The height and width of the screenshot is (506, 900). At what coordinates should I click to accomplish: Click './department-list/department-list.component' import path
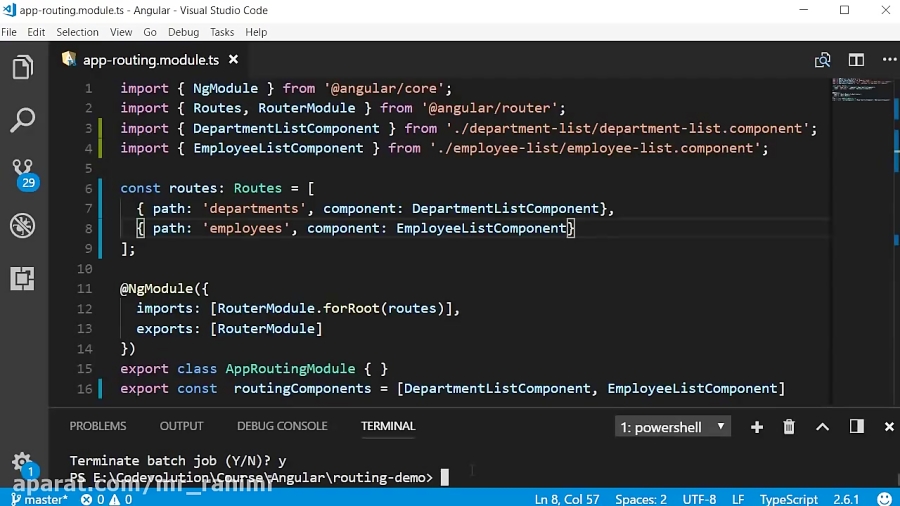(627, 128)
